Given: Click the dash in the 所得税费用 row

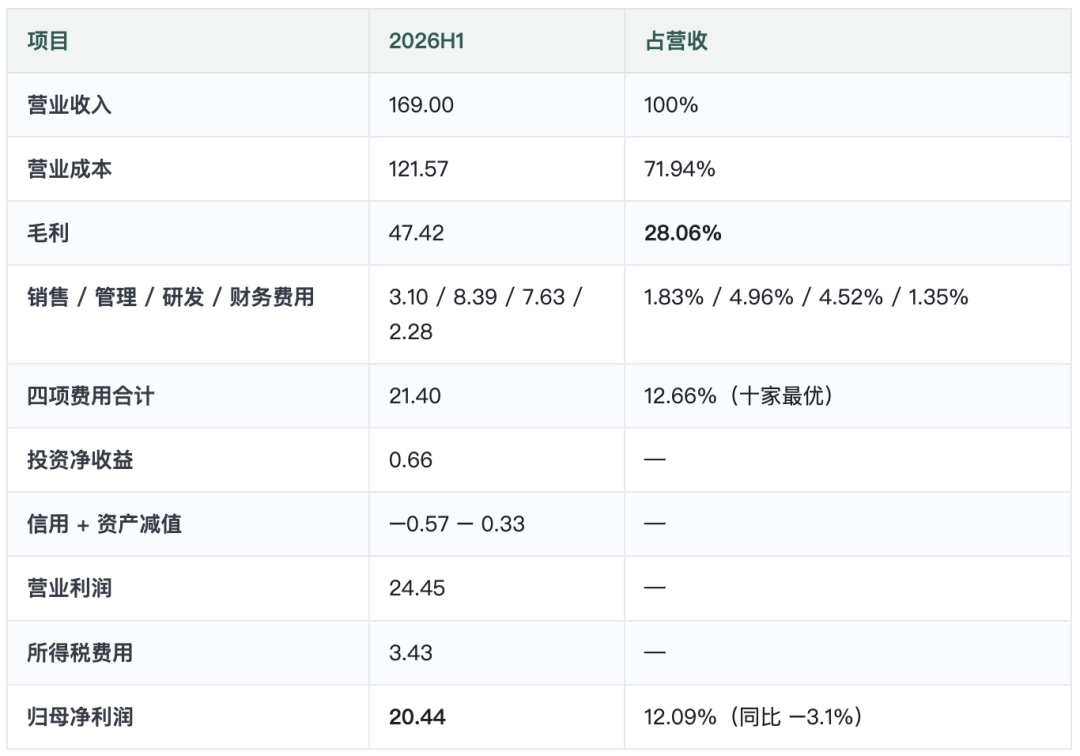Looking at the screenshot, I should pyautogui.click(x=655, y=651).
